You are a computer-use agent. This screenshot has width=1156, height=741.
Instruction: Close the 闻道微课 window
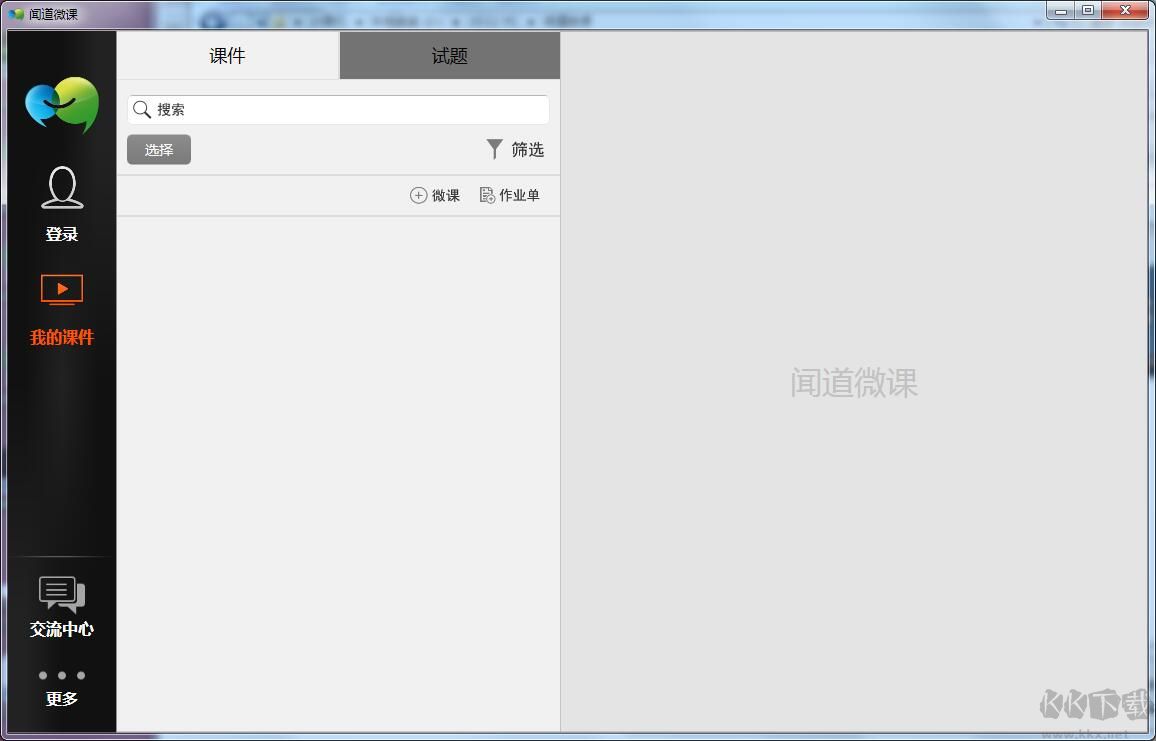coord(1126,11)
